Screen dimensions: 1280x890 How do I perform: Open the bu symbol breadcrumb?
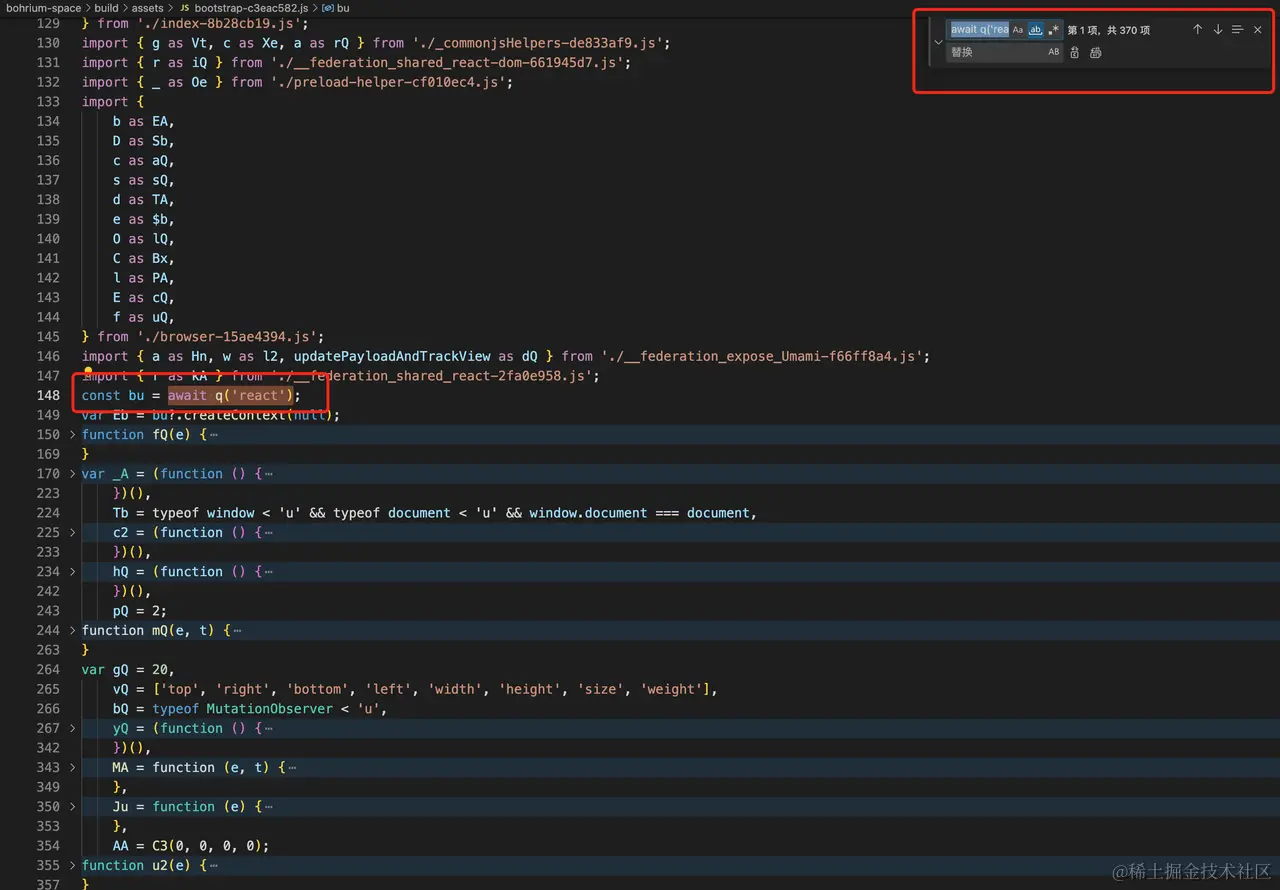point(336,8)
